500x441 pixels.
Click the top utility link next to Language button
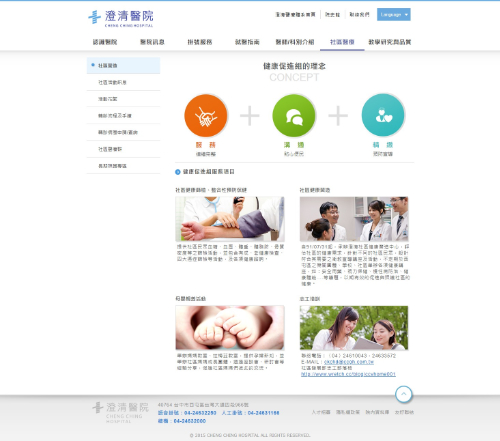click(359, 15)
